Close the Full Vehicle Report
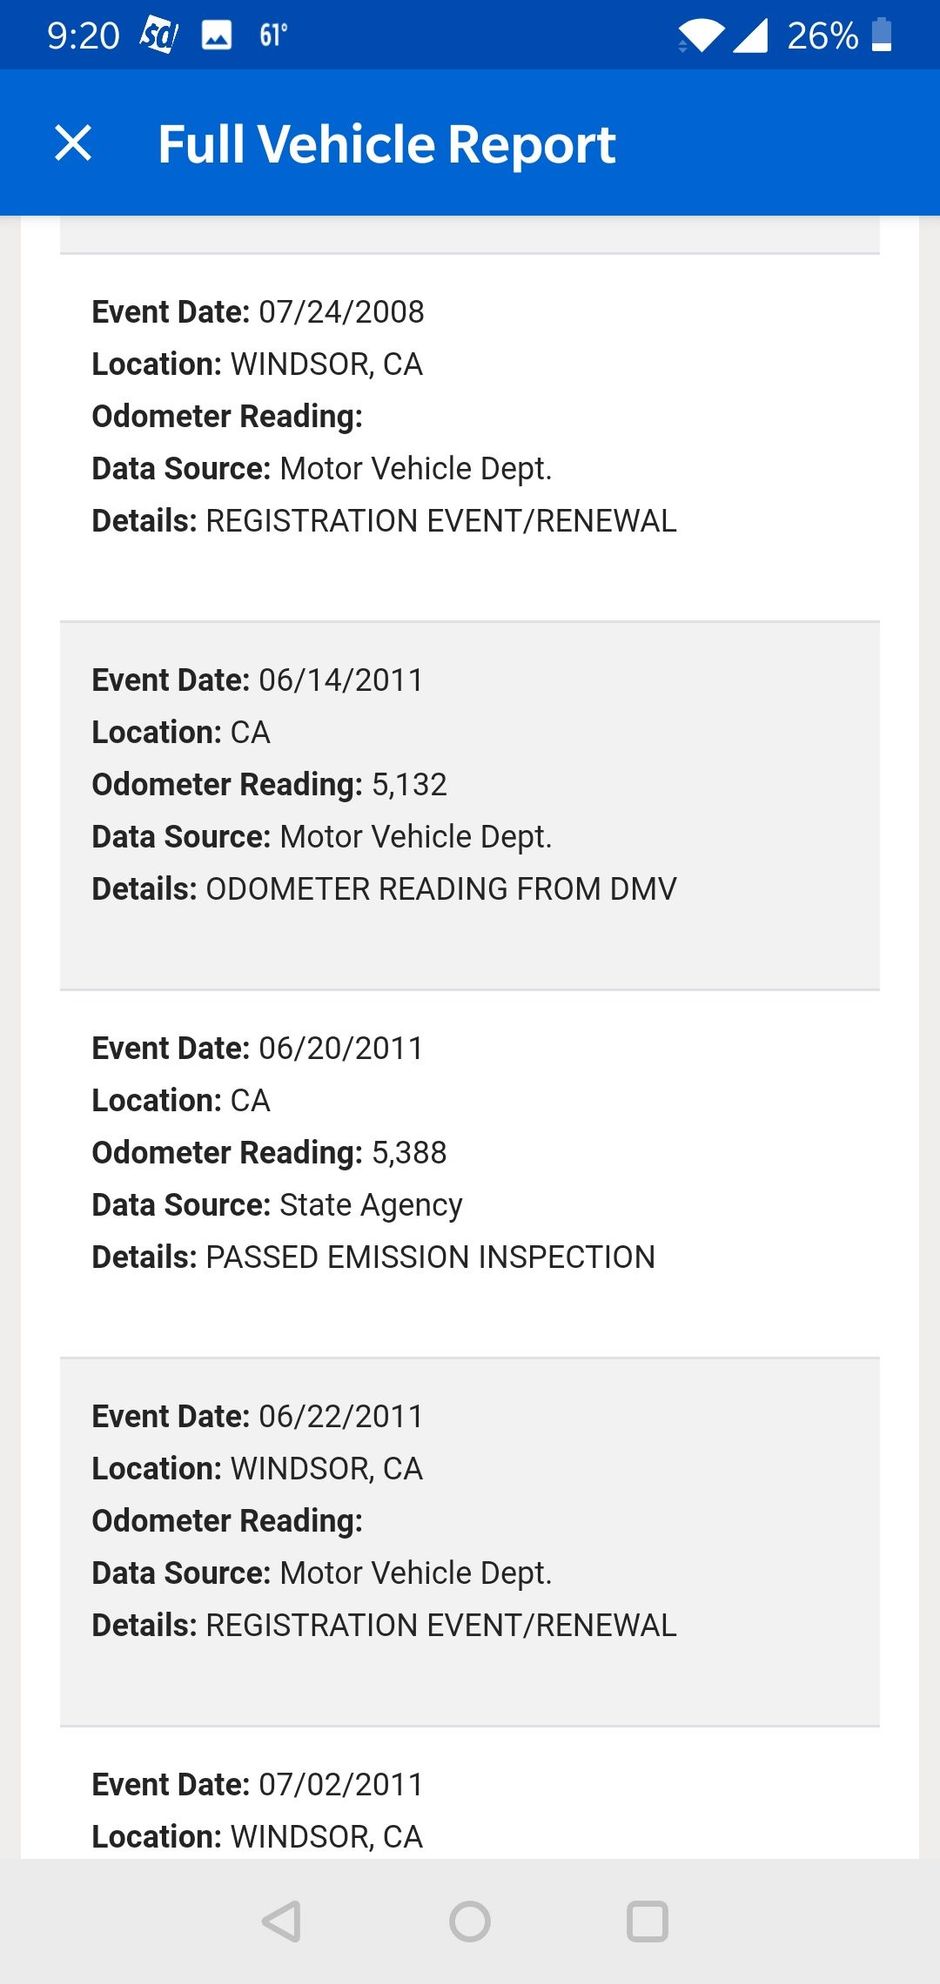The height and width of the screenshot is (1984, 940). point(73,143)
